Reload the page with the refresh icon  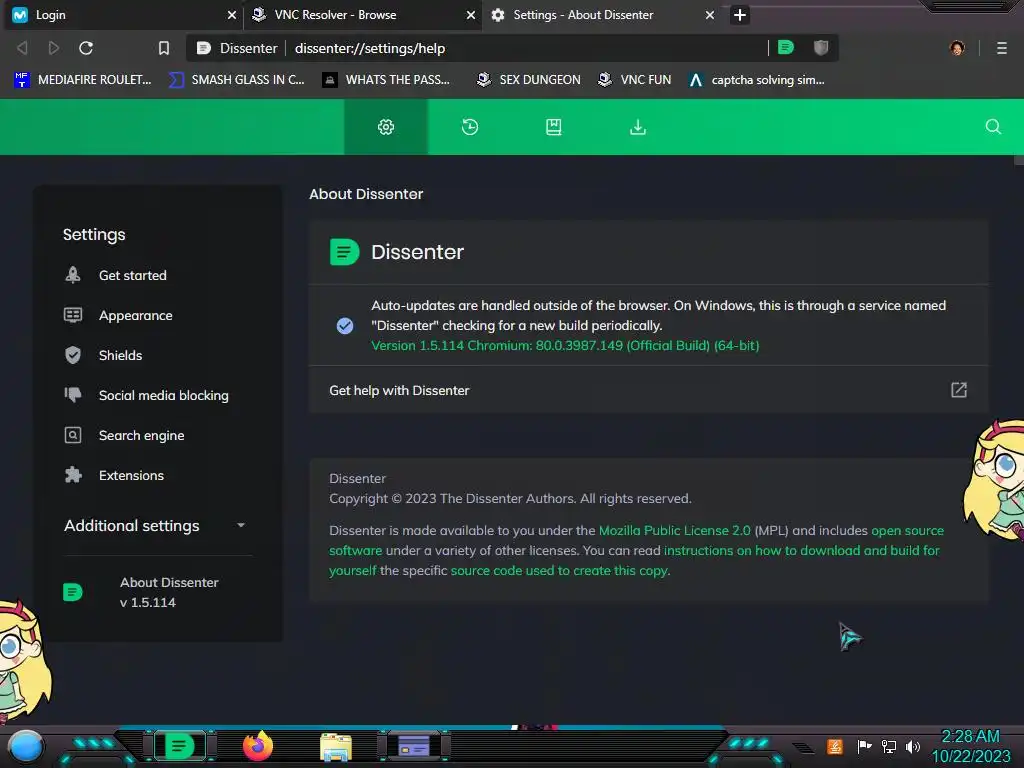[86, 48]
